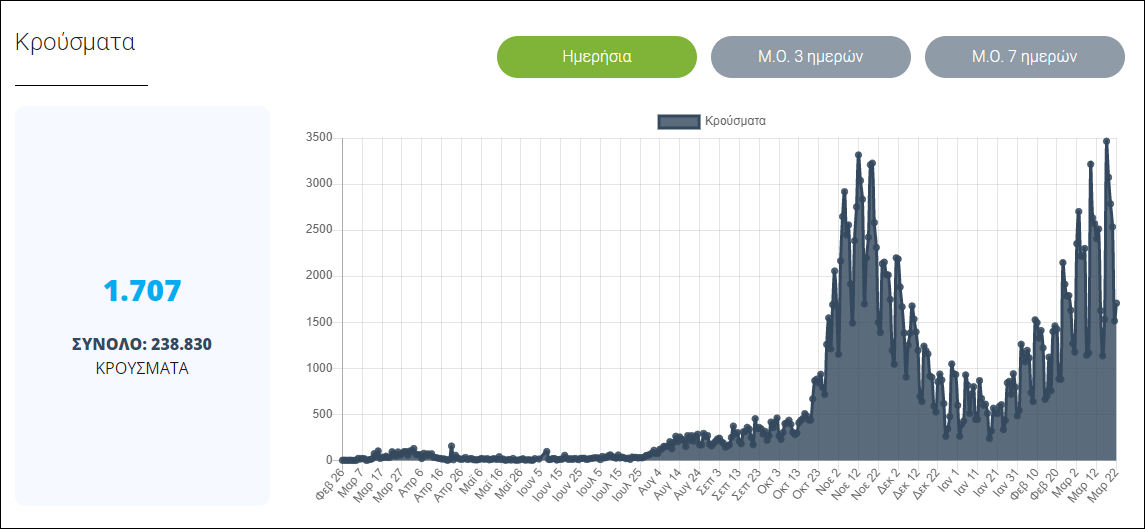Click the 1000 y-axis label
This screenshot has width=1145, height=529.
[x=317, y=368]
